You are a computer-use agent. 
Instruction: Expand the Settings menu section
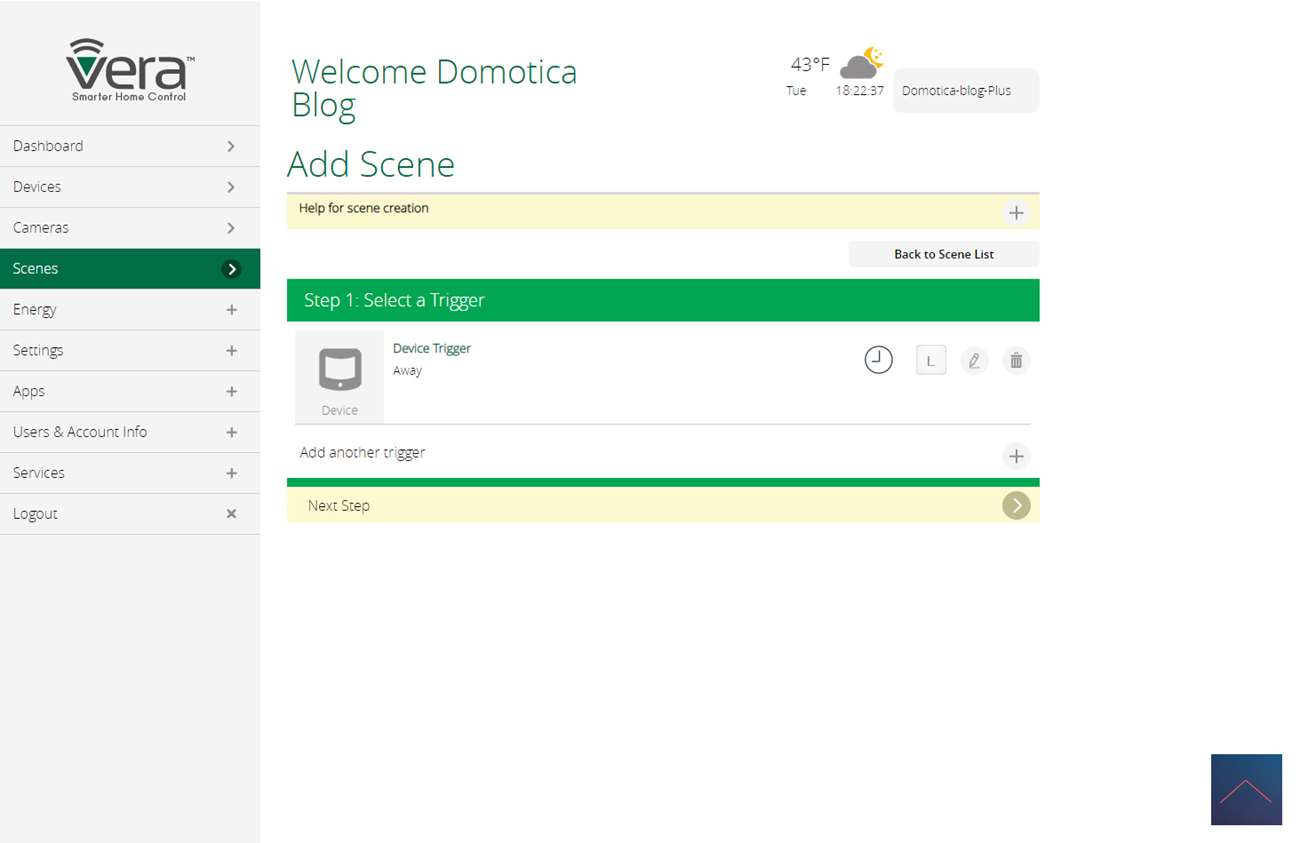tap(231, 351)
